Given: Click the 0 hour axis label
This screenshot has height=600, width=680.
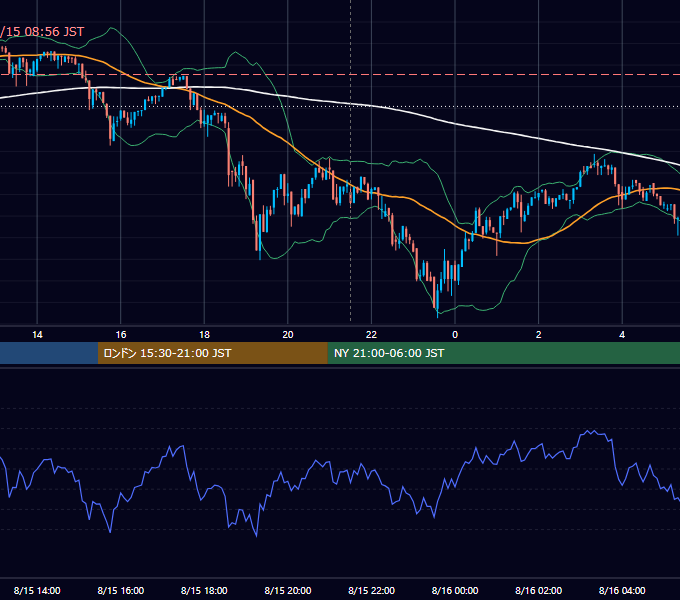Looking at the screenshot, I should coord(455,335).
